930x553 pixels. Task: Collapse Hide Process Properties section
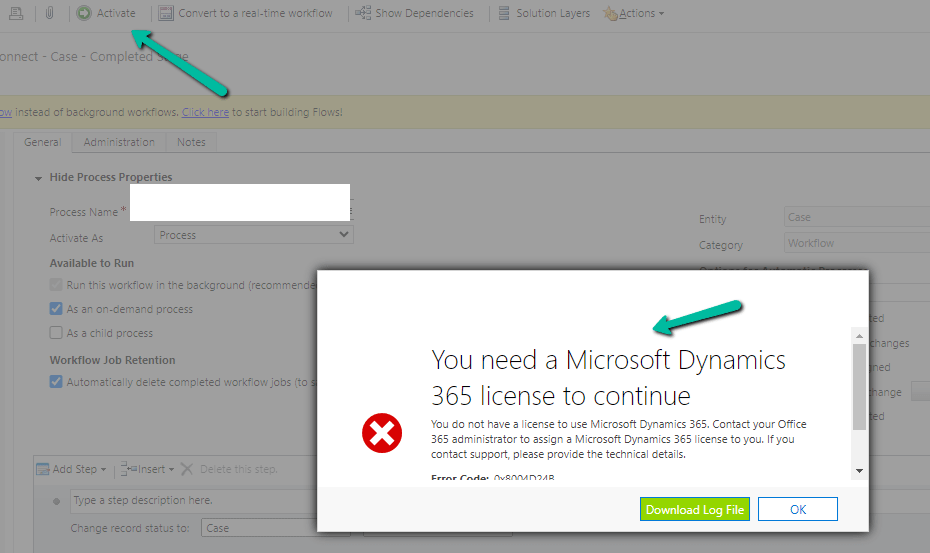point(39,178)
